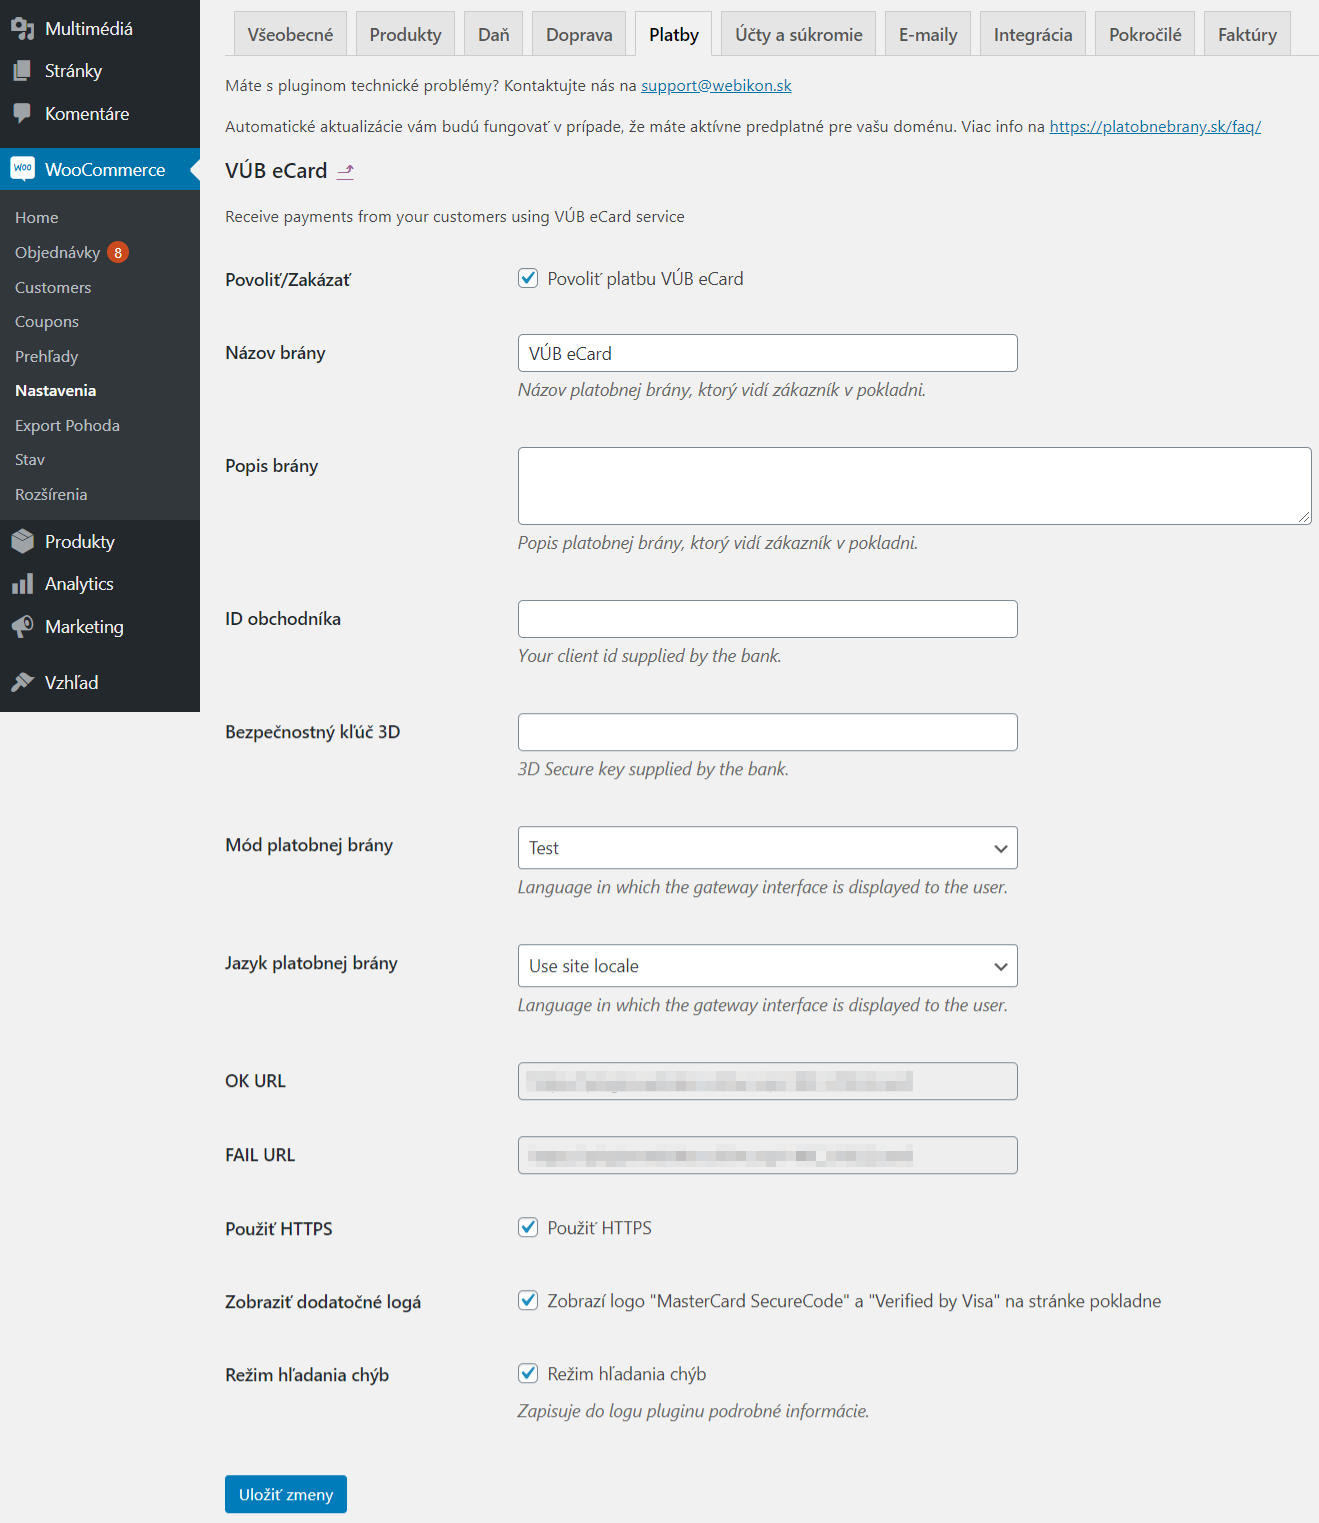Screen dimensions: 1319x1523
Task: Click the Vzhľad paintbrush icon
Action: click(x=22, y=683)
